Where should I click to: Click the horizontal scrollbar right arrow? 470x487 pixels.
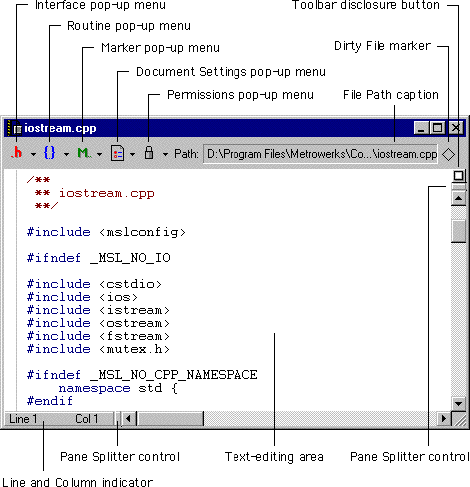pos(444,418)
